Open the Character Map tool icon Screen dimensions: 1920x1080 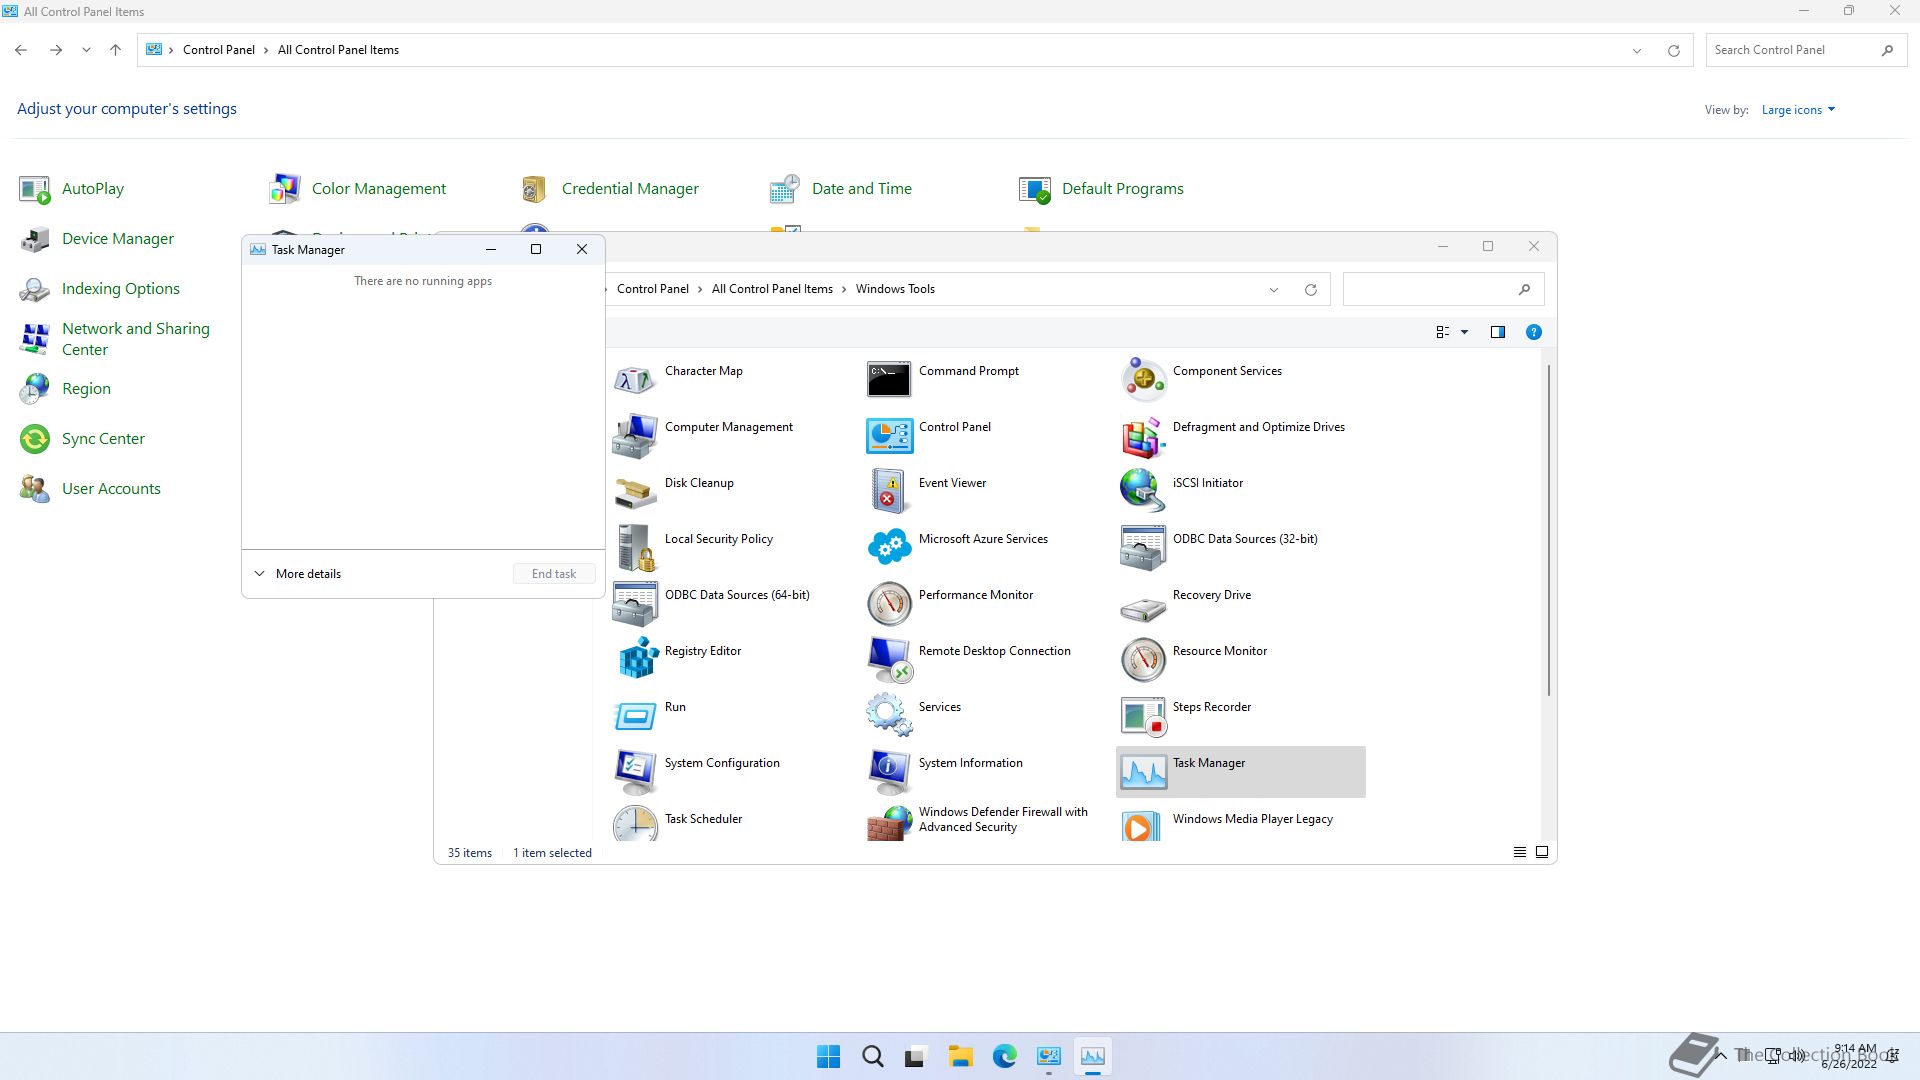tap(635, 379)
